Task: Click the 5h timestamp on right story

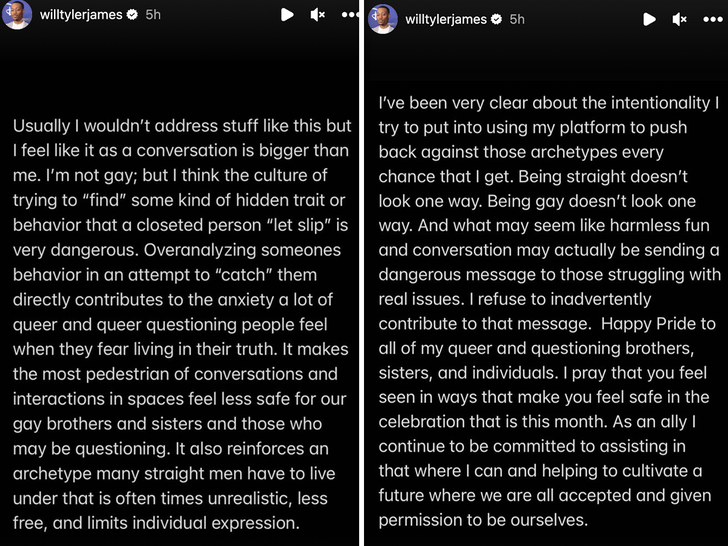Action: click(517, 19)
